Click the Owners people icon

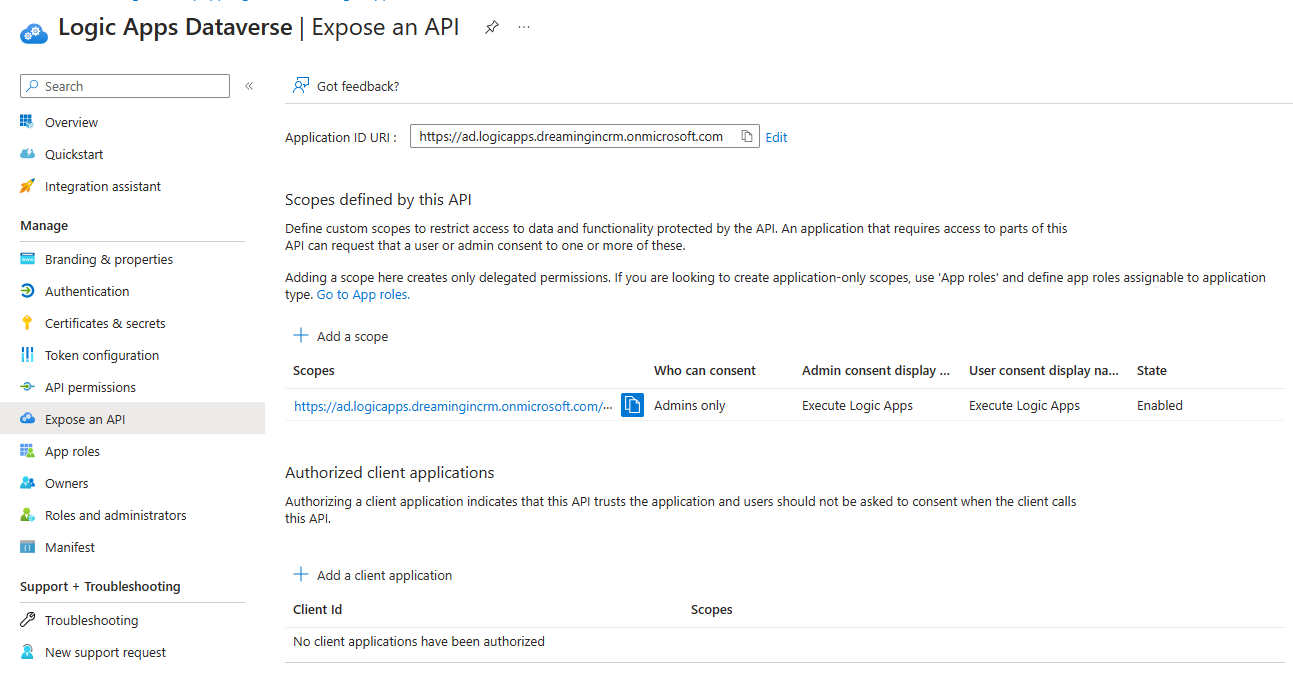(27, 483)
